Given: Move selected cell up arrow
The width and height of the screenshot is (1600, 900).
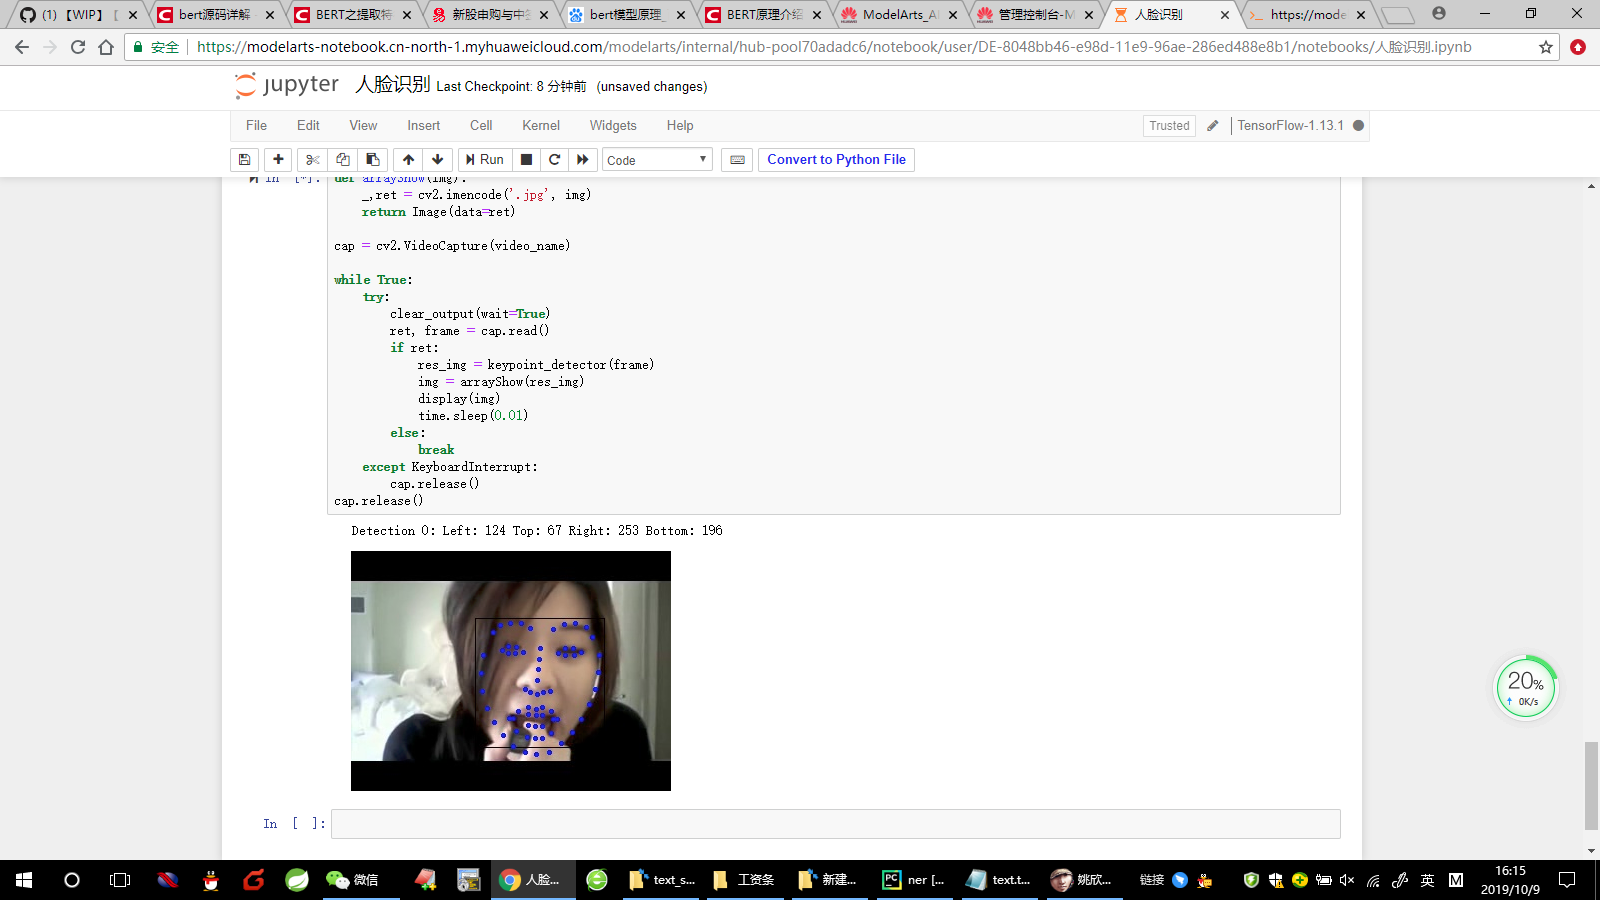Looking at the screenshot, I should (408, 160).
